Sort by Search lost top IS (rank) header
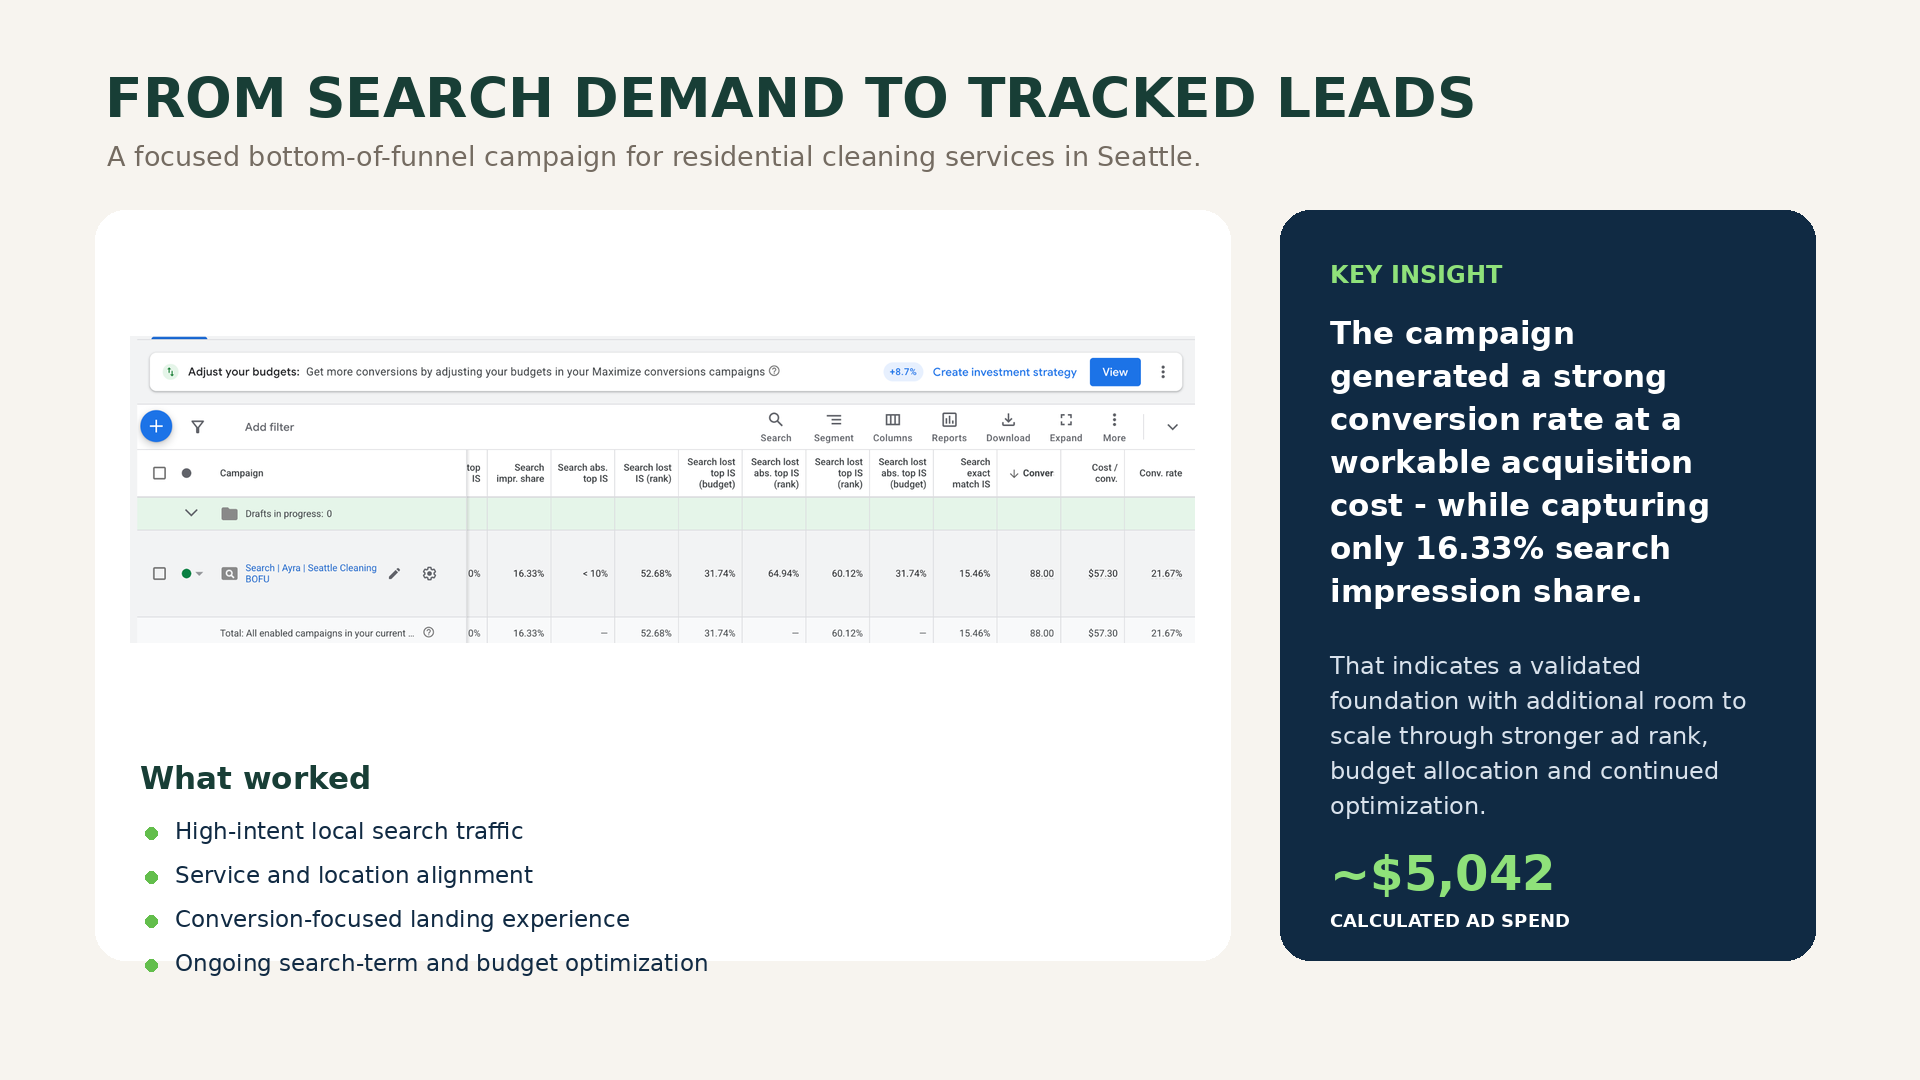The image size is (1920, 1080). (x=838, y=473)
